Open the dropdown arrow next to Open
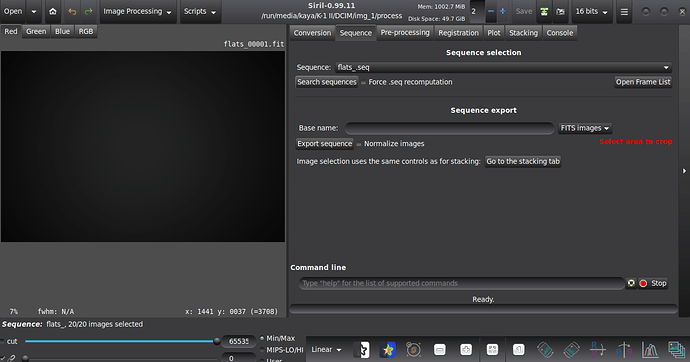The image size is (690, 362). 34,12
